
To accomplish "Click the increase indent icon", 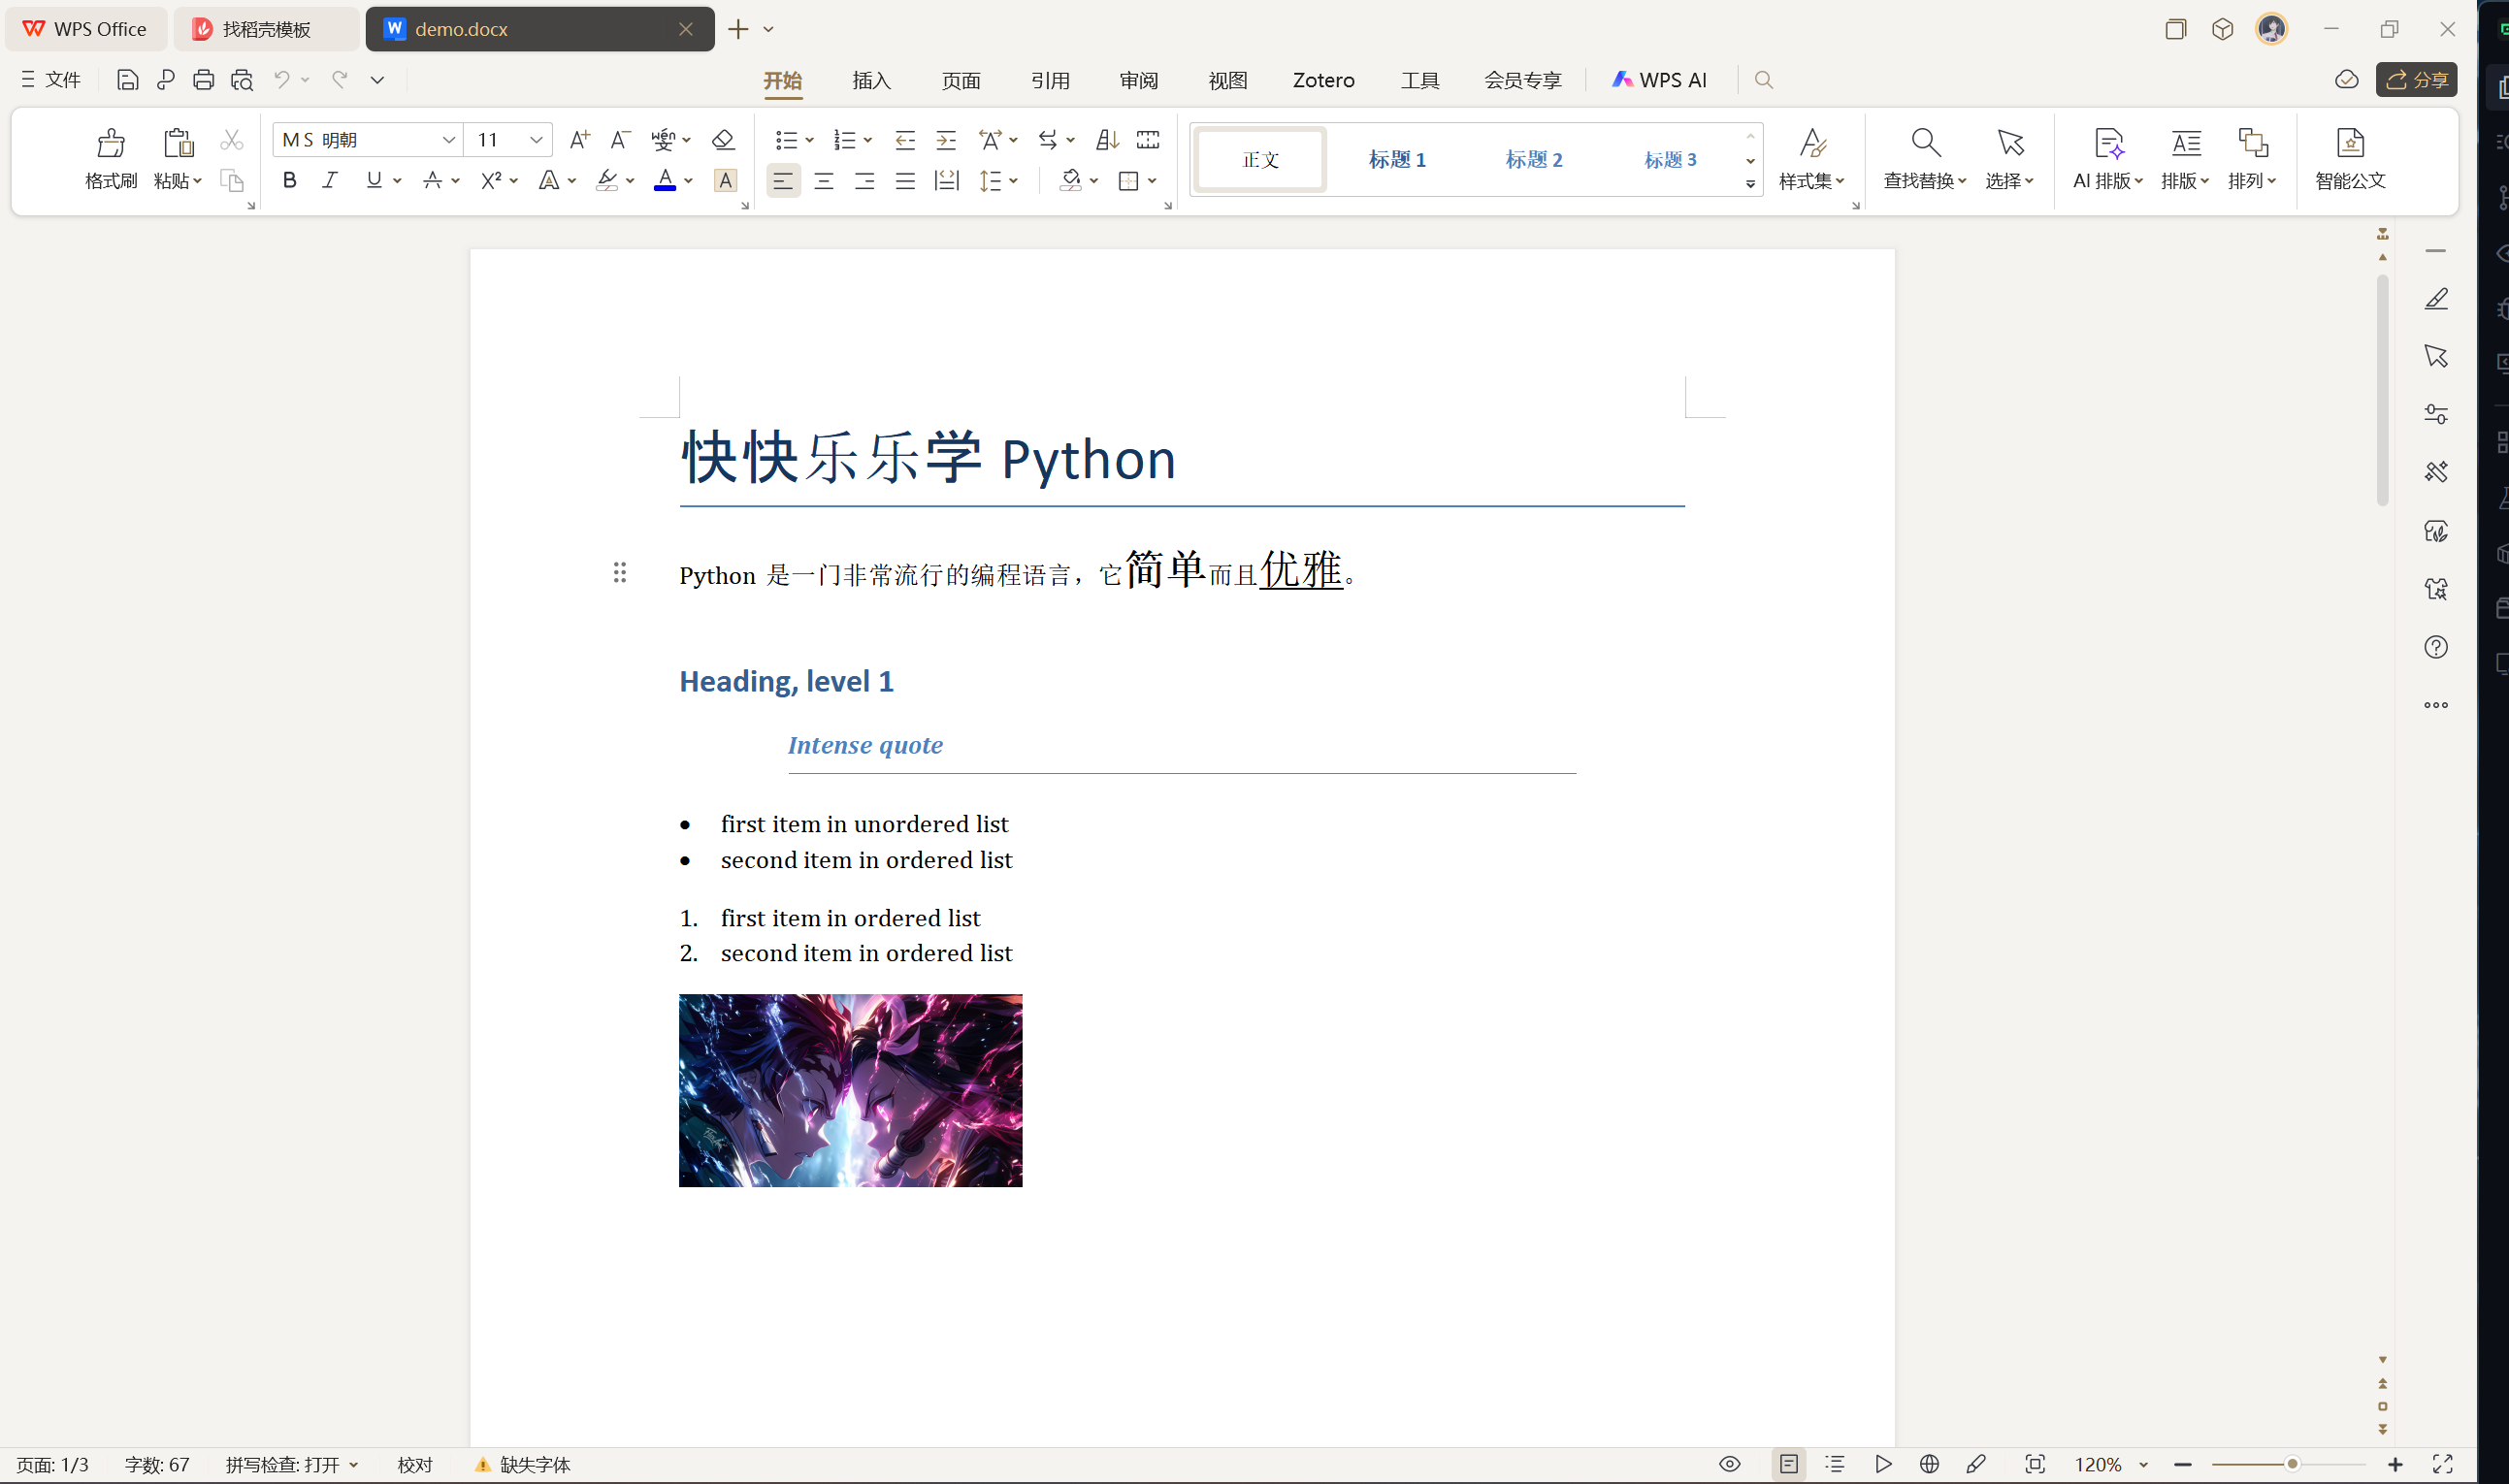I will (x=945, y=140).
